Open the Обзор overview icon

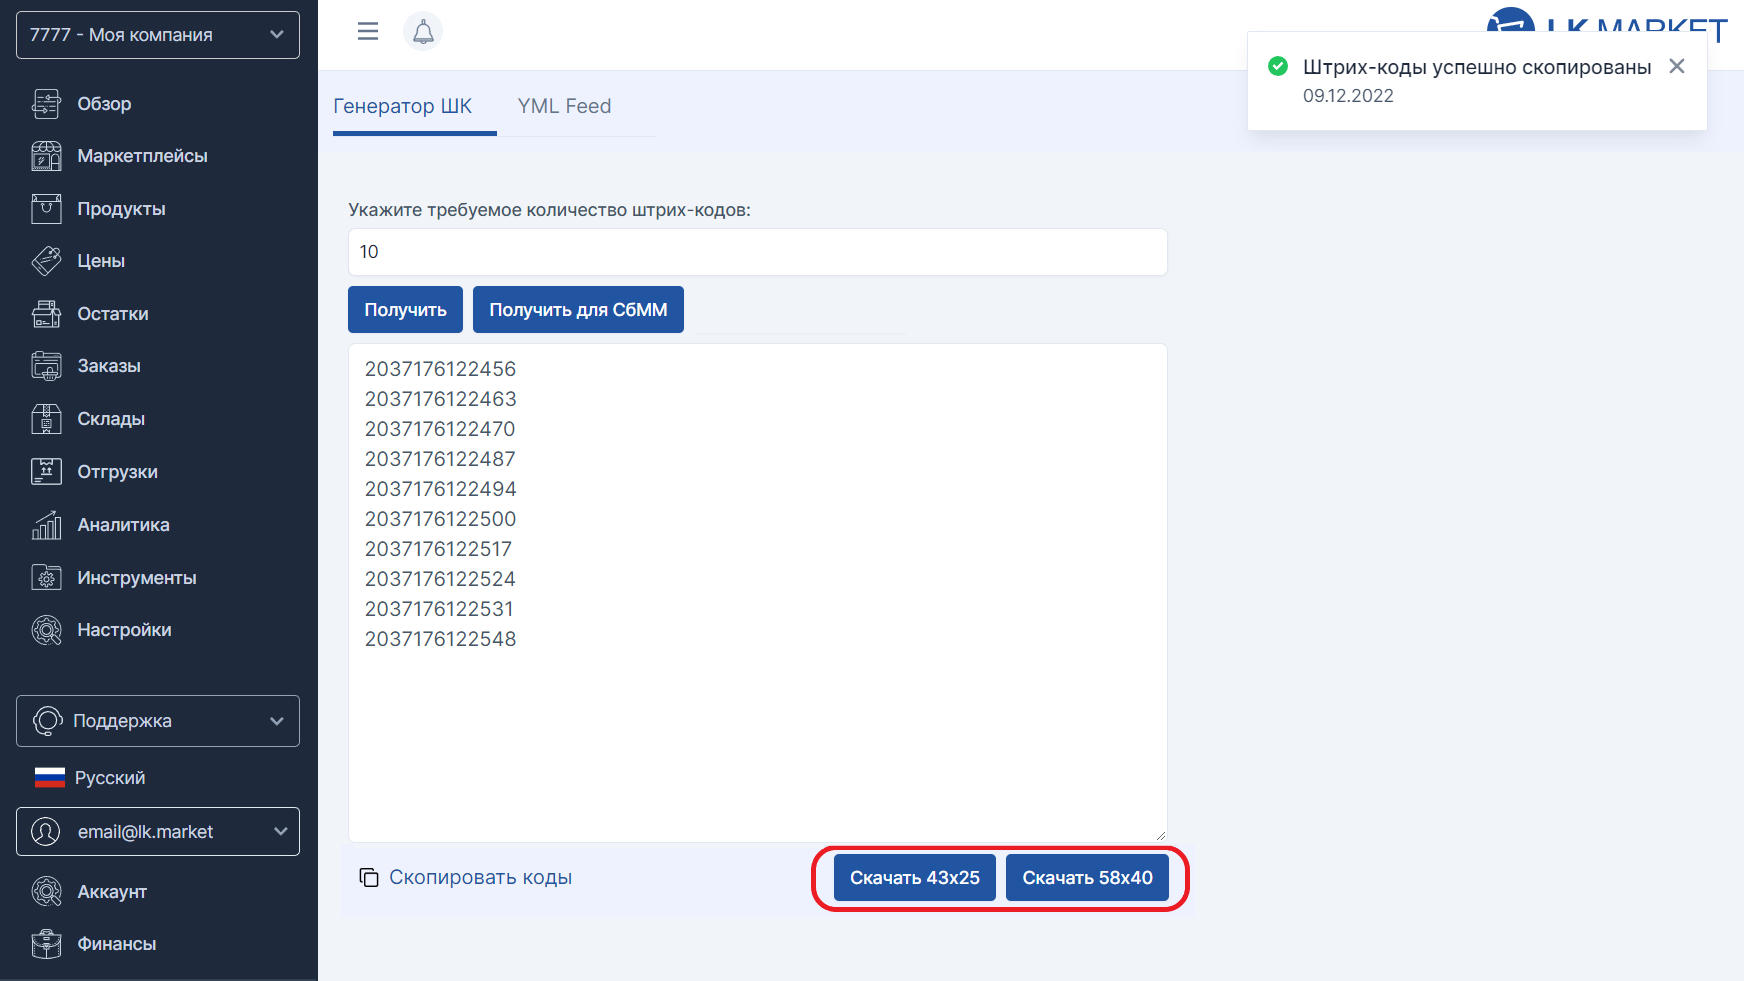(46, 103)
